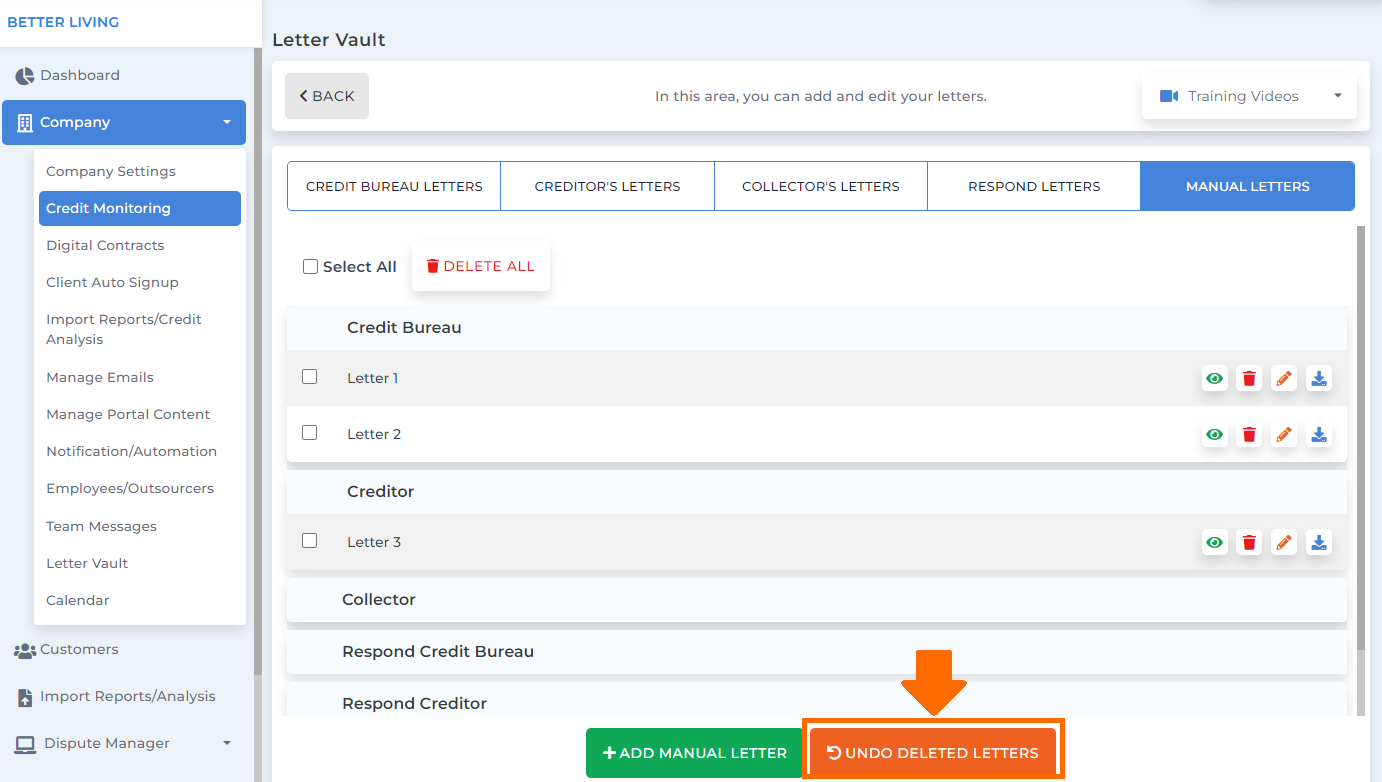Open Credit Monitoring menu item

[140, 208]
